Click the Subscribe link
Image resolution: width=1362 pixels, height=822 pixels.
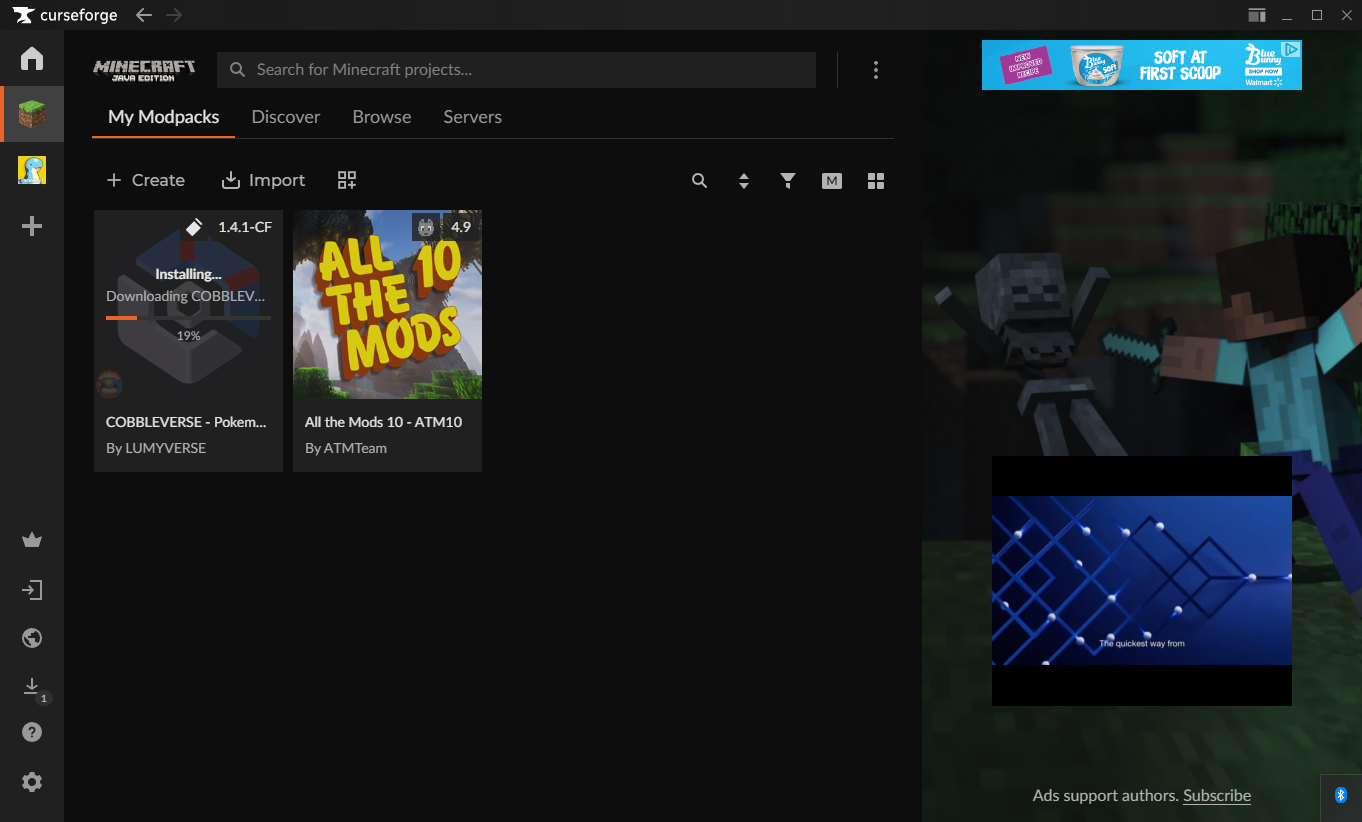(x=1216, y=796)
